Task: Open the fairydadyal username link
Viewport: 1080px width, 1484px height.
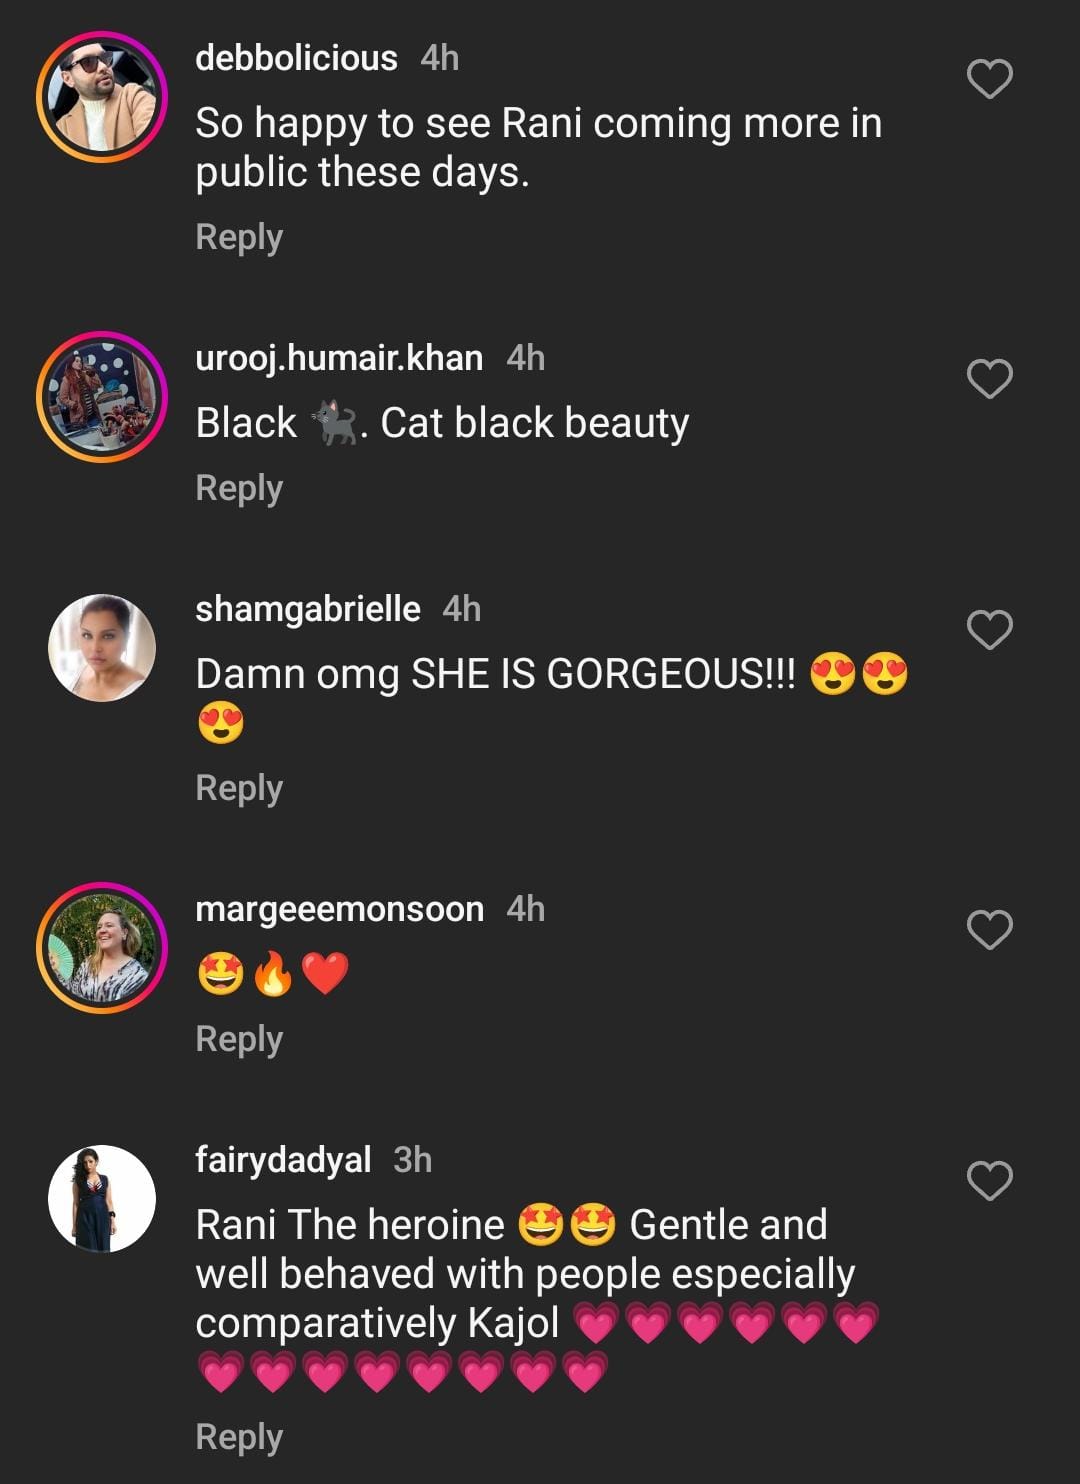Action: click(283, 1160)
